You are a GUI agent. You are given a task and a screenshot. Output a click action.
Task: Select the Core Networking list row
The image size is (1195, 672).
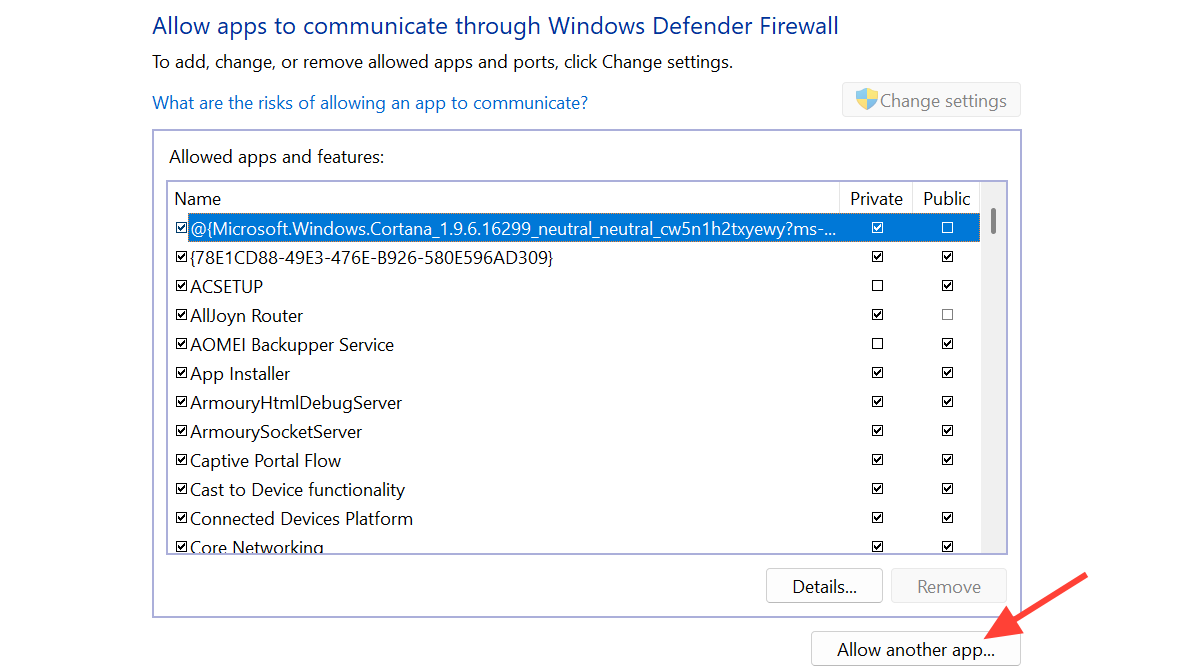pos(257,546)
